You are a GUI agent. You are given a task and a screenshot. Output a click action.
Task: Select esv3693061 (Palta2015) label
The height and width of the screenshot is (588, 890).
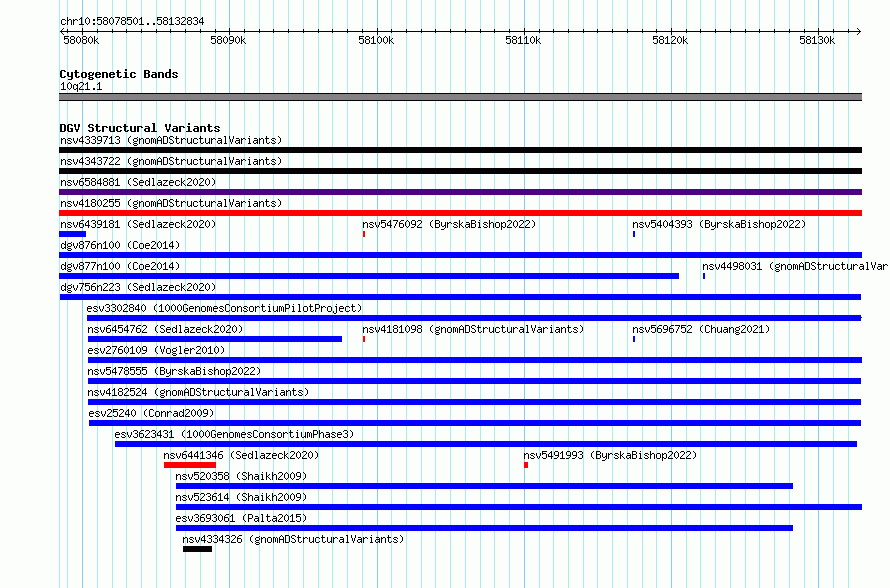click(x=241, y=518)
